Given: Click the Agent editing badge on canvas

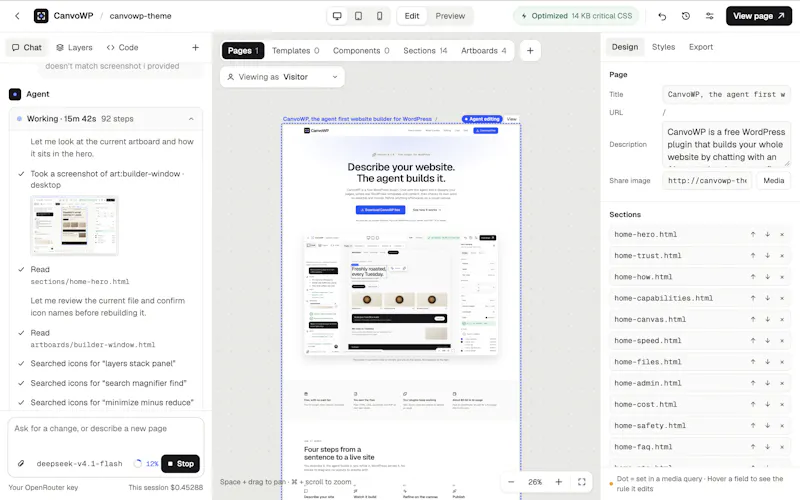Looking at the screenshot, I should 482,119.
